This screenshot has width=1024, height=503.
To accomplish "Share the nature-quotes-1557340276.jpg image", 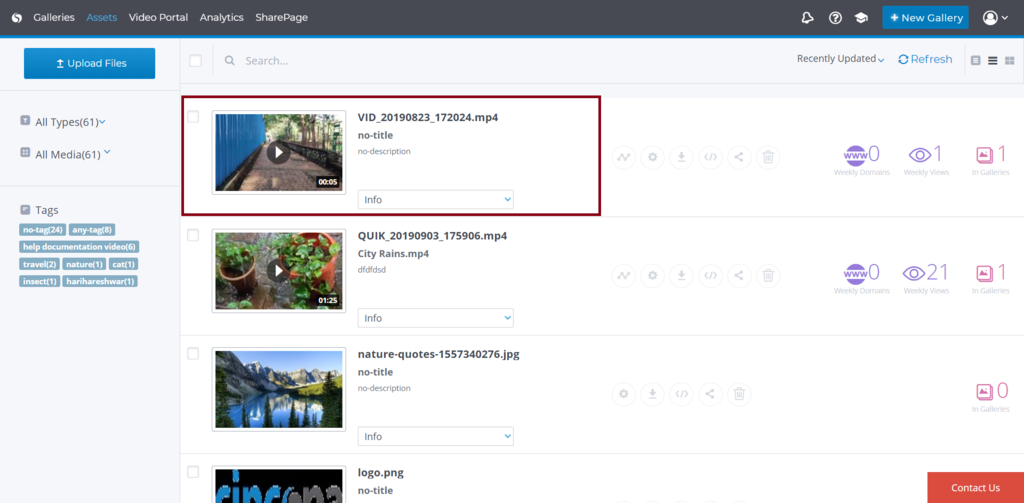I will coord(711,394).
